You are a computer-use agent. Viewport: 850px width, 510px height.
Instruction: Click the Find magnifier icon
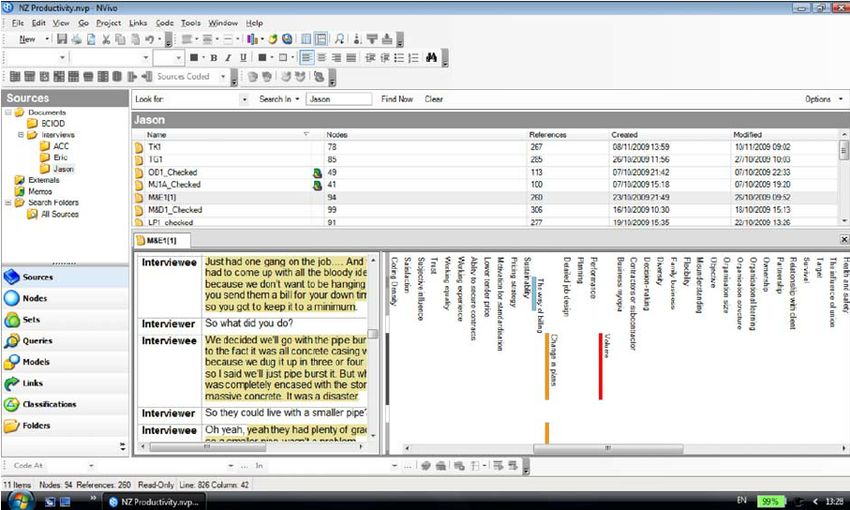339,39
